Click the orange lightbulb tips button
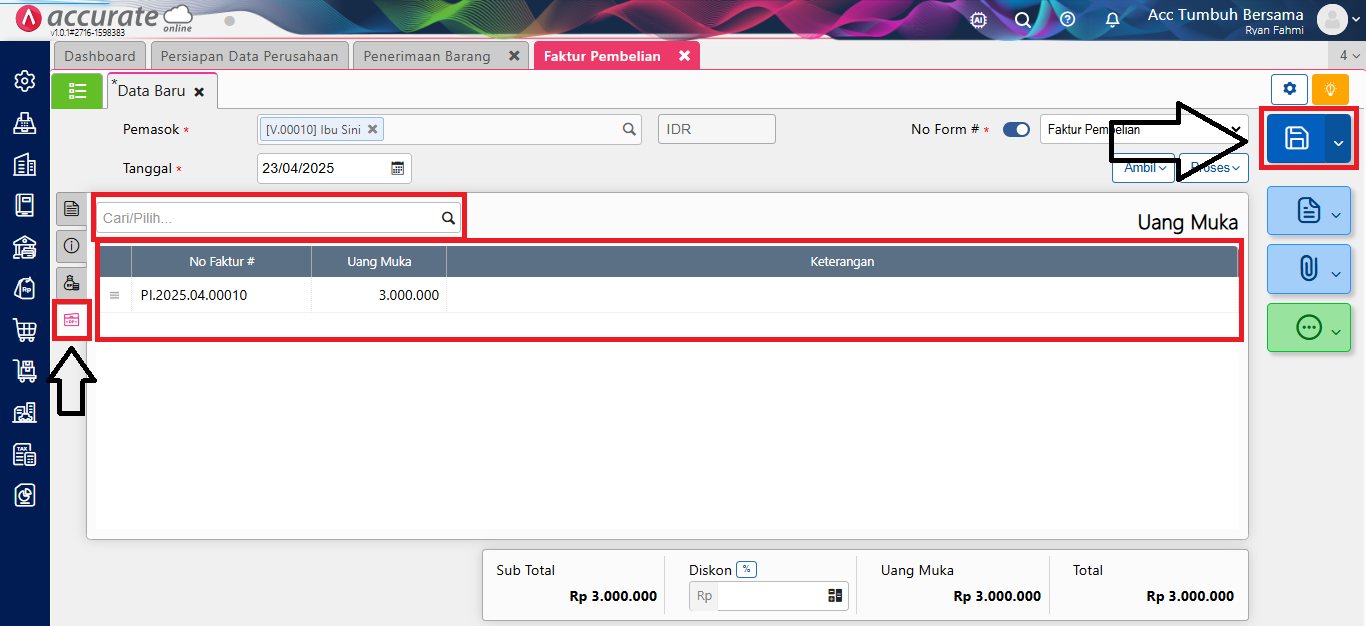 1330,89
